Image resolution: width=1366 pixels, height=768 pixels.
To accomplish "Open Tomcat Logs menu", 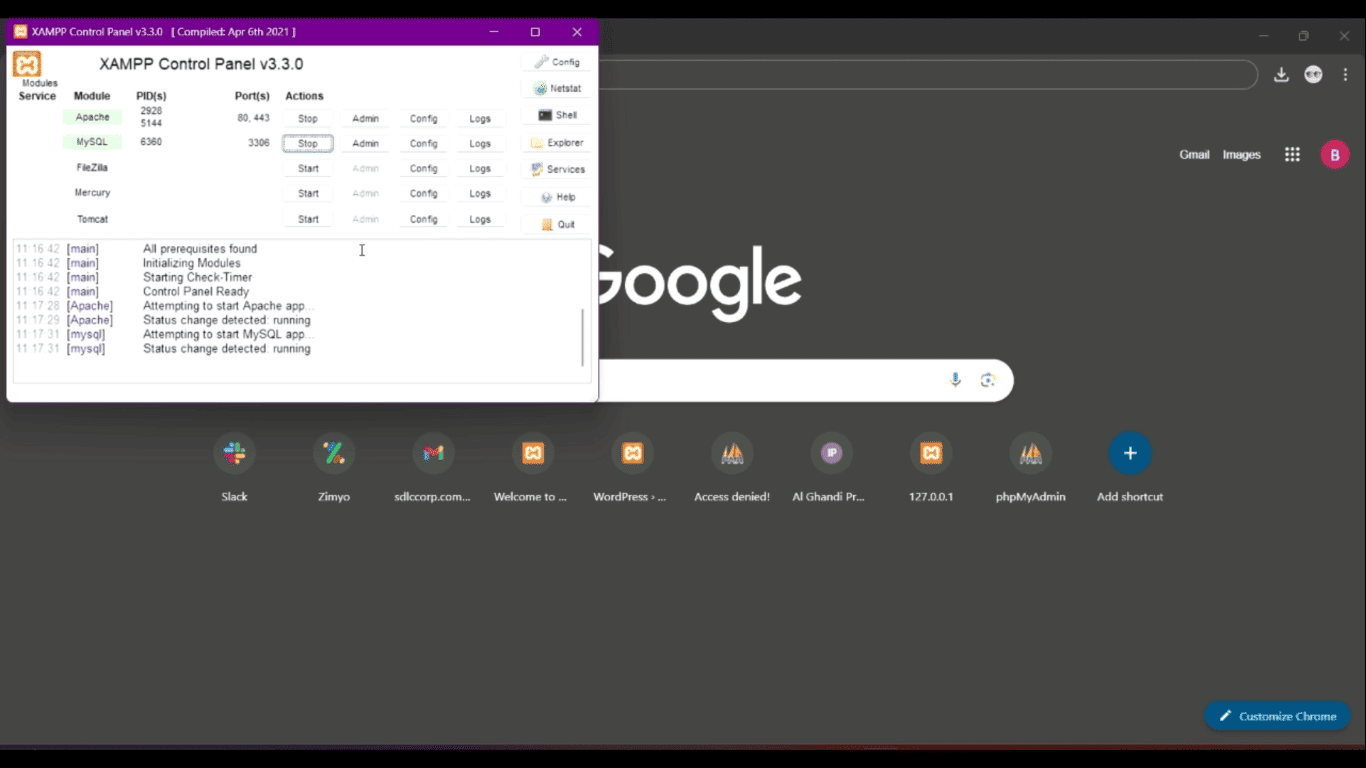I will point(481,219).
